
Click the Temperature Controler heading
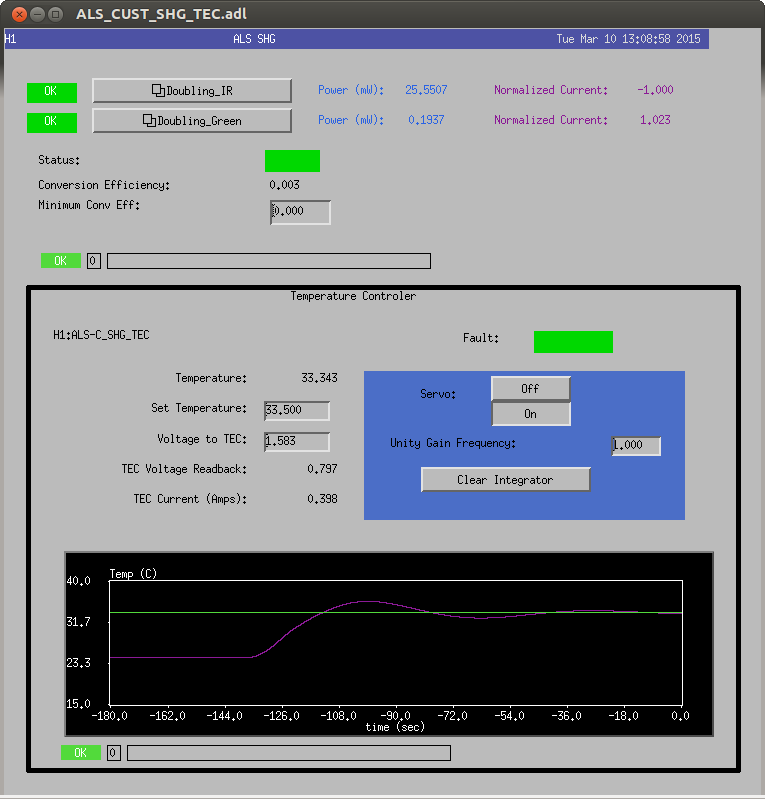(x=353, y=296)
